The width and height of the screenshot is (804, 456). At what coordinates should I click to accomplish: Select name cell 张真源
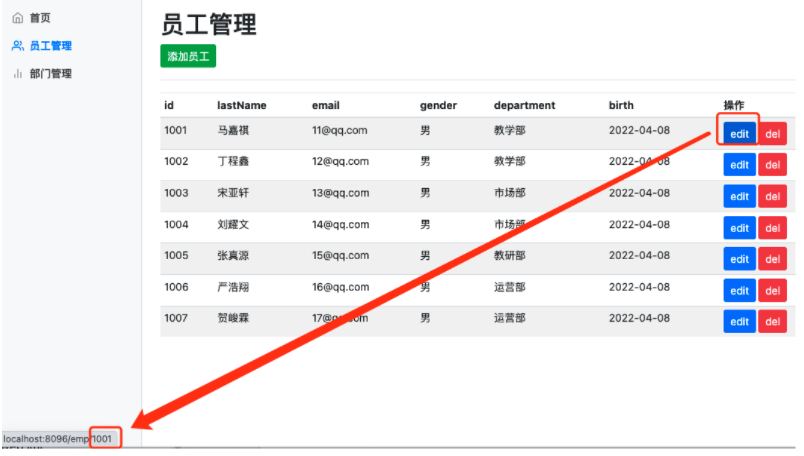(x=233, y=255)
